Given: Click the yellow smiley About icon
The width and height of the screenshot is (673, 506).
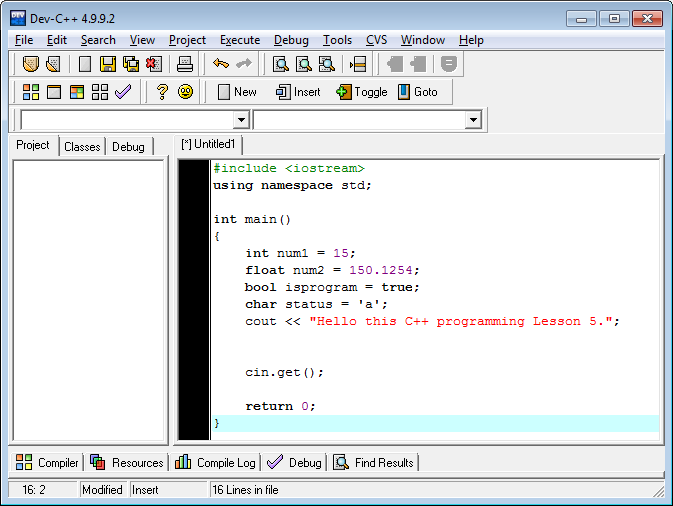Looking at the screenshot, I should pos(185,91).
